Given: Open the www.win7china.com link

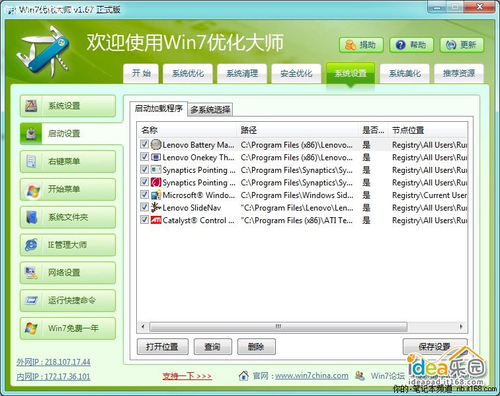Looking at the screenshot, I should [x=312, y=376].
